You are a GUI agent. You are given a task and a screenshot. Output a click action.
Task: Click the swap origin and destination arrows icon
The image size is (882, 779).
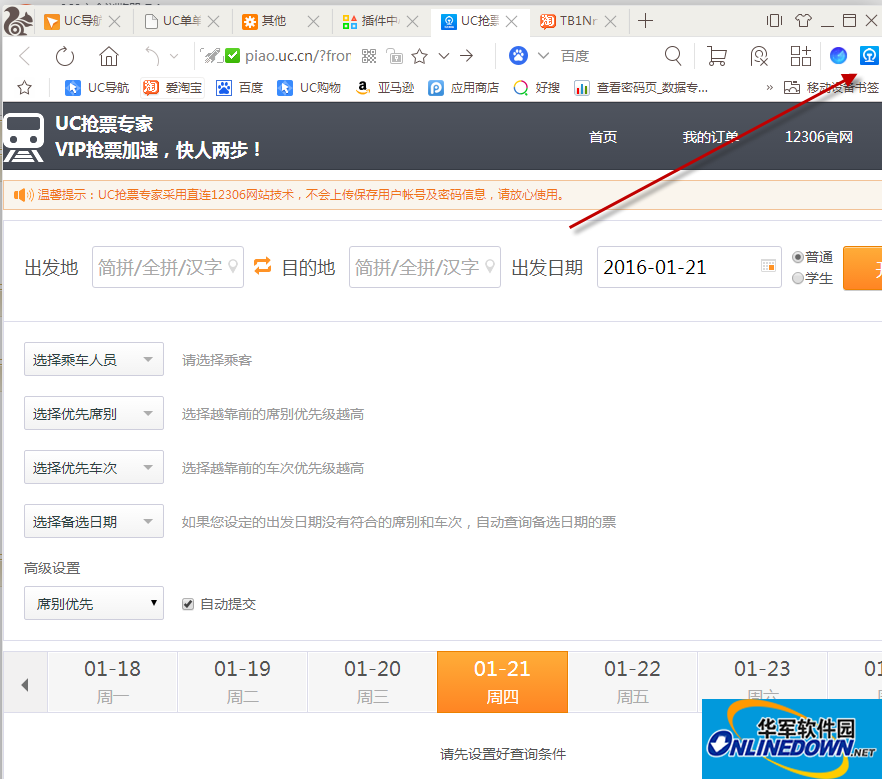pos(262,266)
